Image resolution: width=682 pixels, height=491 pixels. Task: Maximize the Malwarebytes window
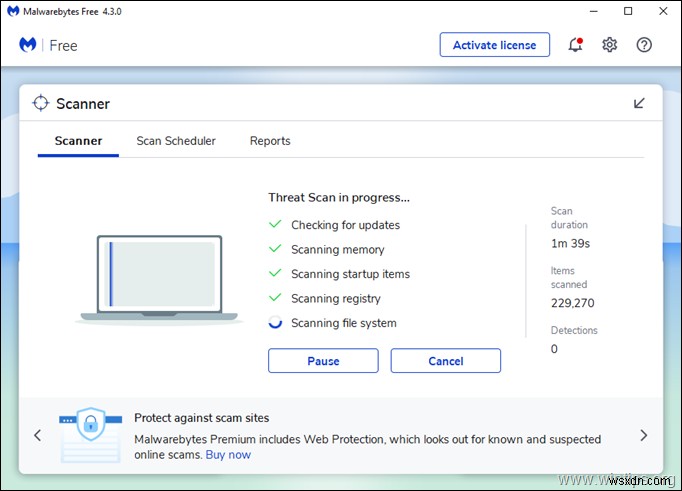point(628,11)
